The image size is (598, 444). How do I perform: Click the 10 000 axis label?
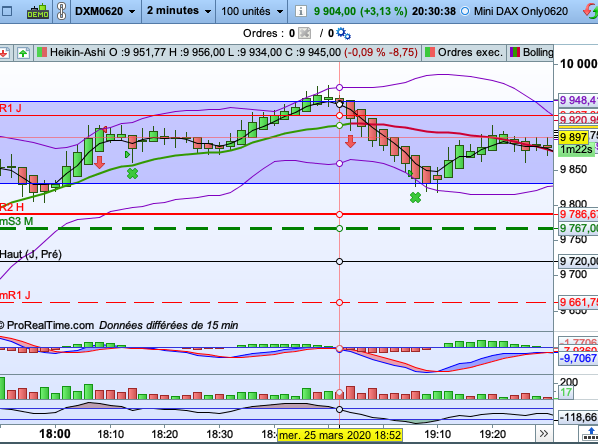578,64
